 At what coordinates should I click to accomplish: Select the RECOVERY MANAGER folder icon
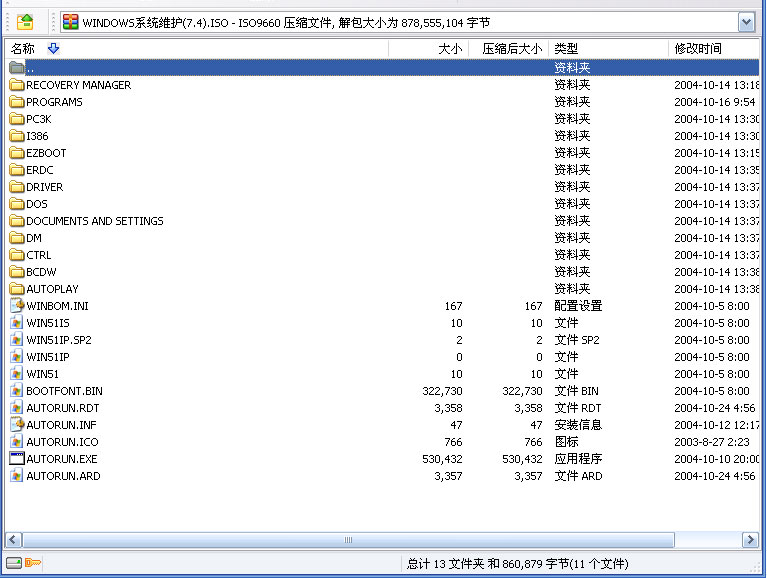coord(17,85)
